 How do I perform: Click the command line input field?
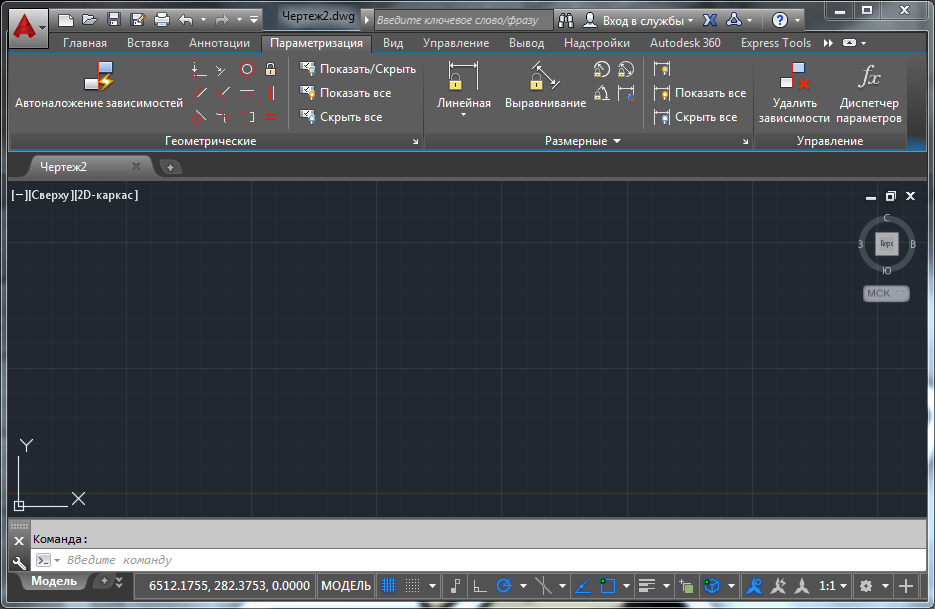477,560
